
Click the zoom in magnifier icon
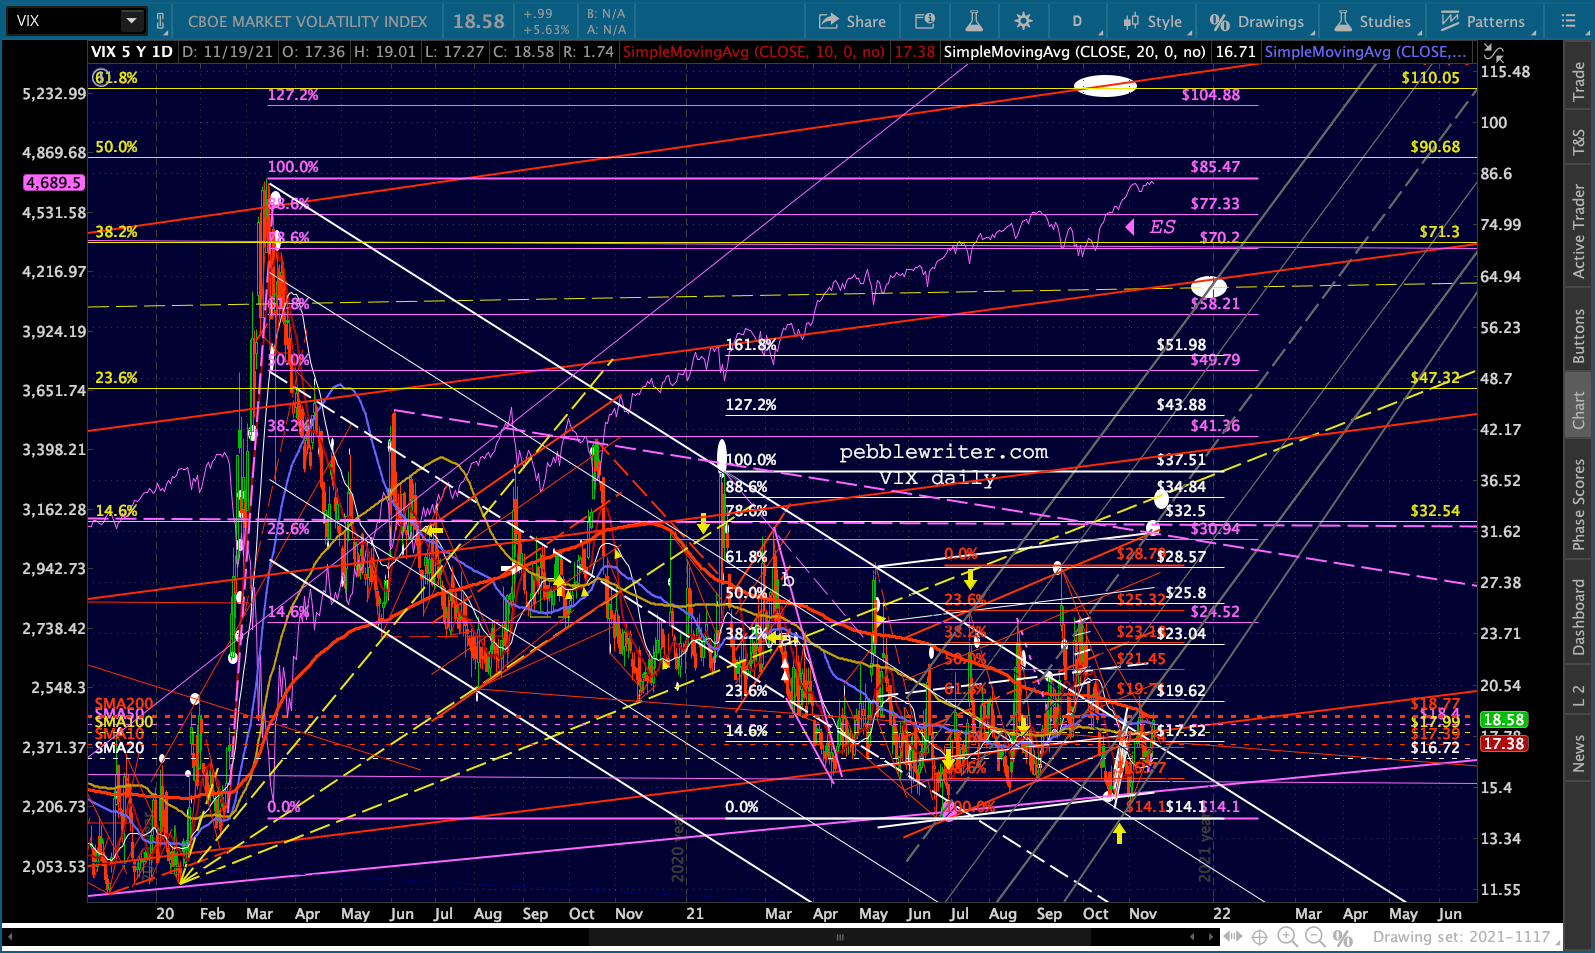[x=1287, y=937]
